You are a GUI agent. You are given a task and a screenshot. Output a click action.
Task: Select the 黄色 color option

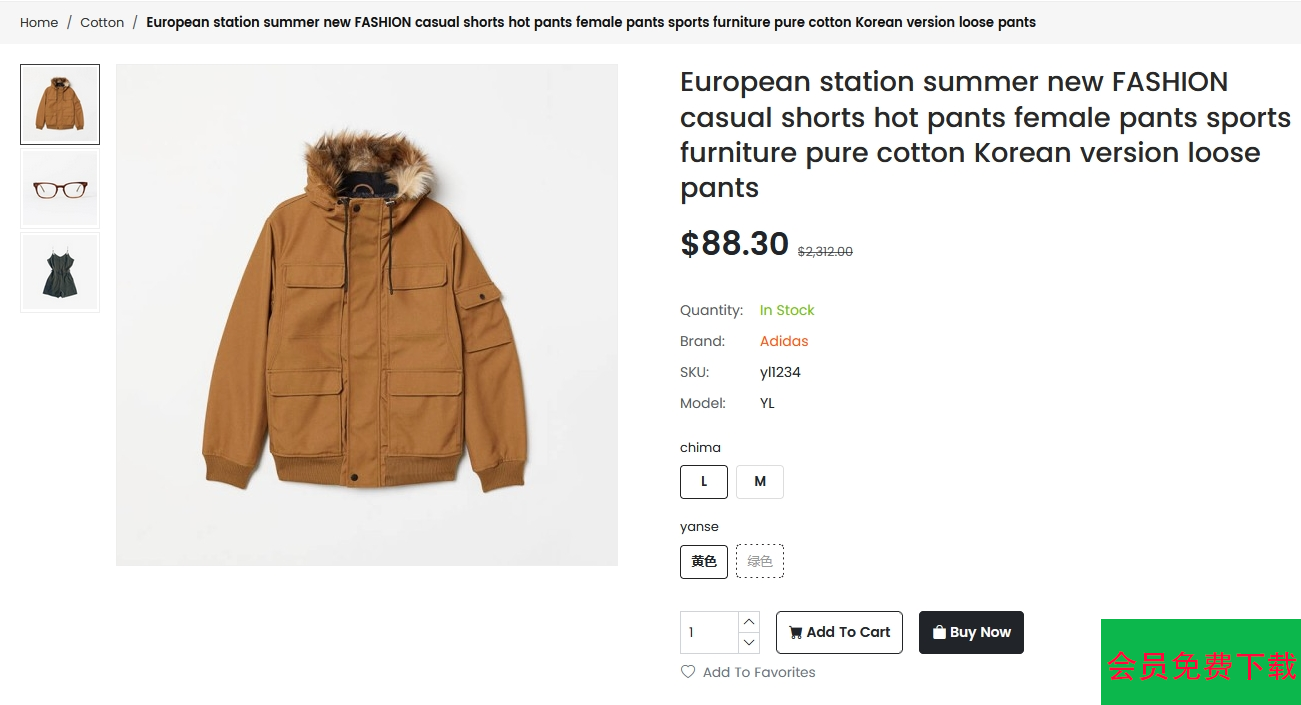pyautogui.click(x=704, y=561)
